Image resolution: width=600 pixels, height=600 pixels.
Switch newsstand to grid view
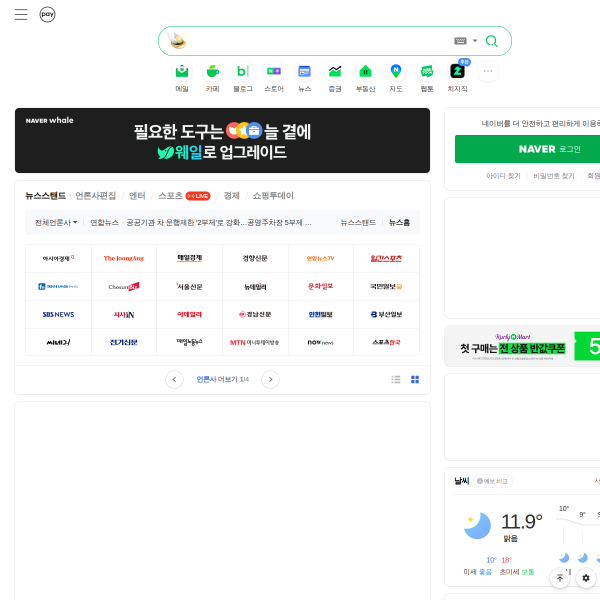[415, 380]
